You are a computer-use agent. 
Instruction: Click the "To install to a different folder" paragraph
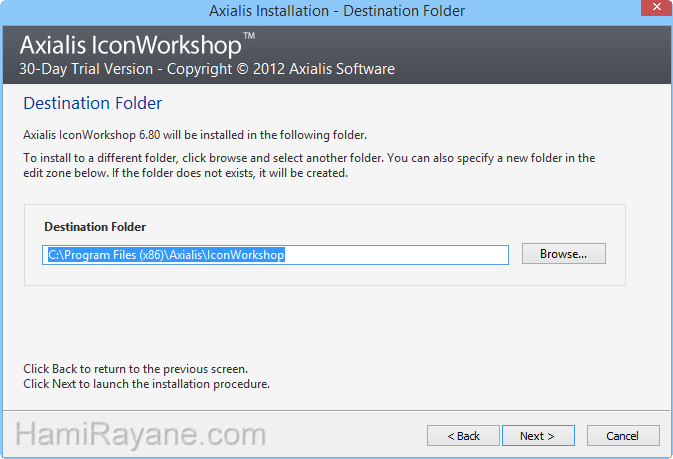coord(309,166)
